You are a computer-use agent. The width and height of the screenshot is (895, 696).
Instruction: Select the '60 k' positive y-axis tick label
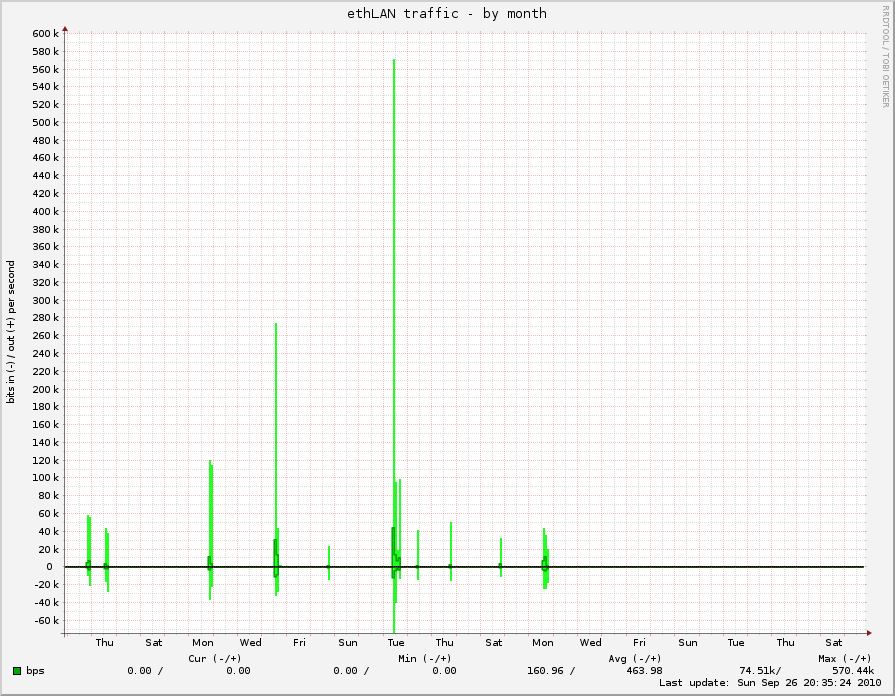(x=49, y=514)
